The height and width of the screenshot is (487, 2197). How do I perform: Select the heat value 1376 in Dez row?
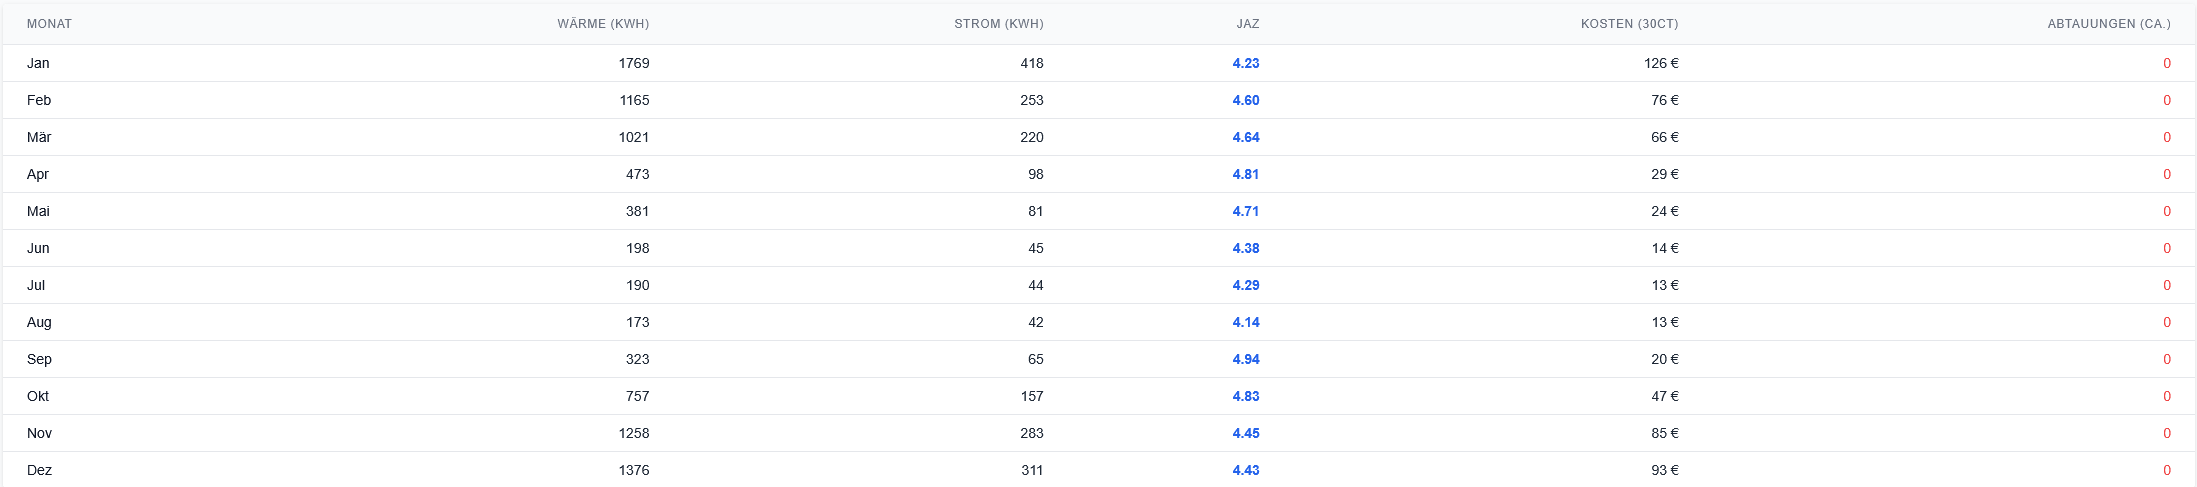pos(633,470)
